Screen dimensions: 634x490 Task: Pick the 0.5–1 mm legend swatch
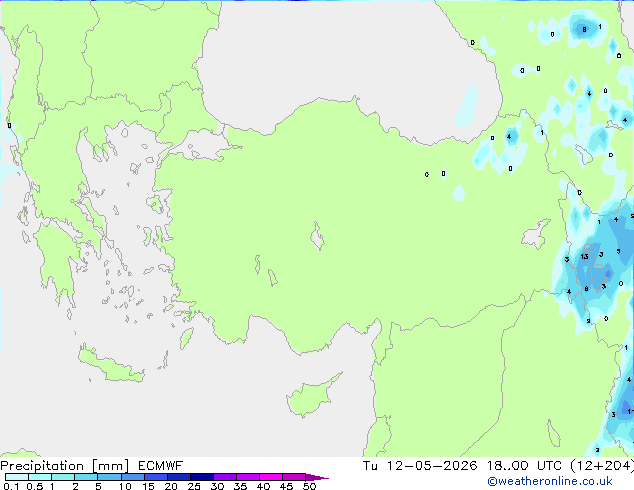(x=40, y=477)
